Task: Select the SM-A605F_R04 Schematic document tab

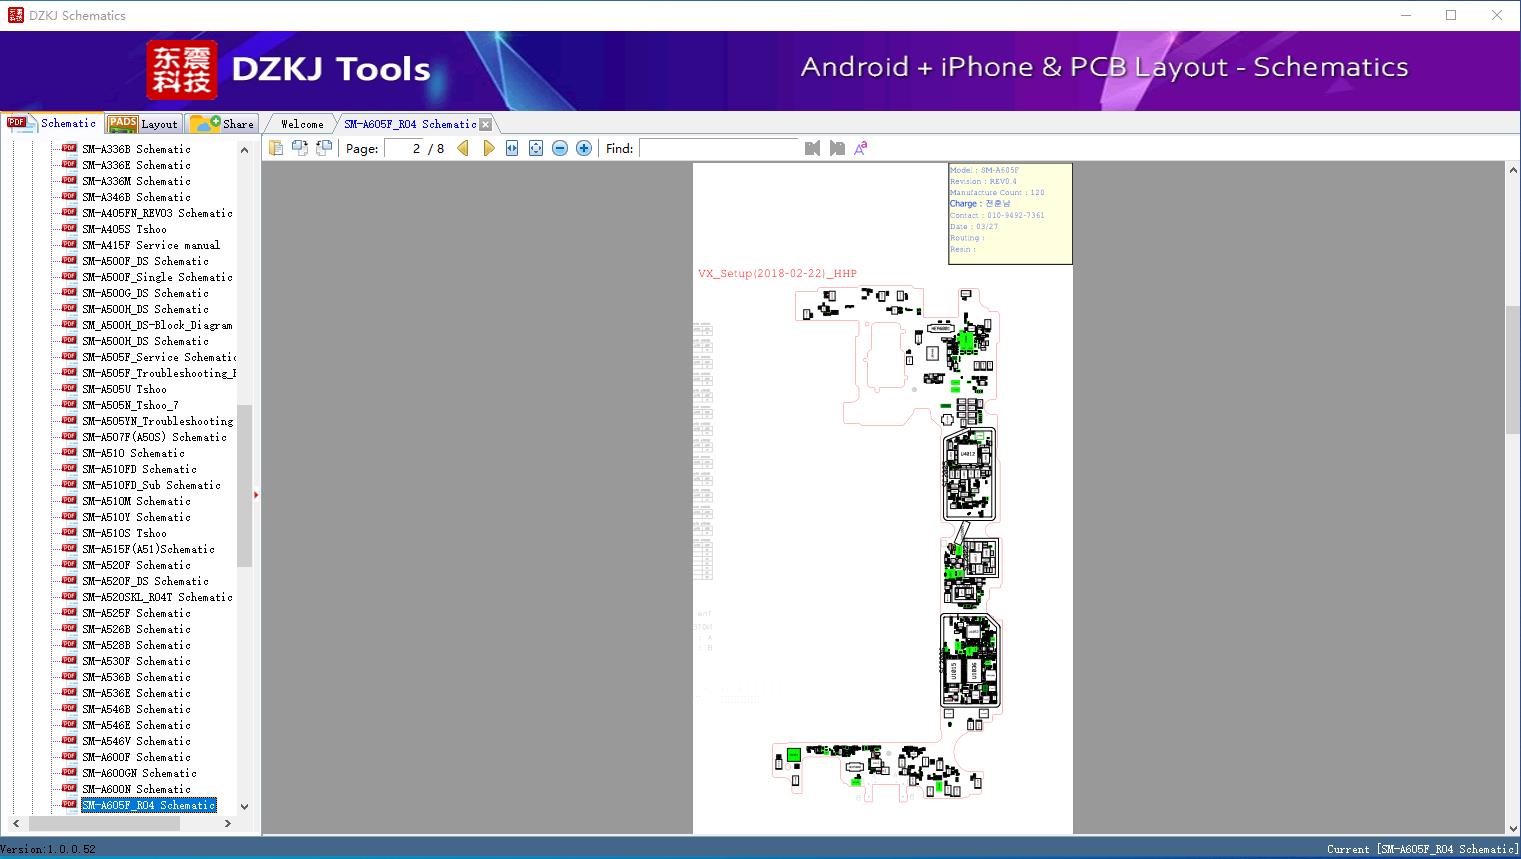Action: pos(410,124)
